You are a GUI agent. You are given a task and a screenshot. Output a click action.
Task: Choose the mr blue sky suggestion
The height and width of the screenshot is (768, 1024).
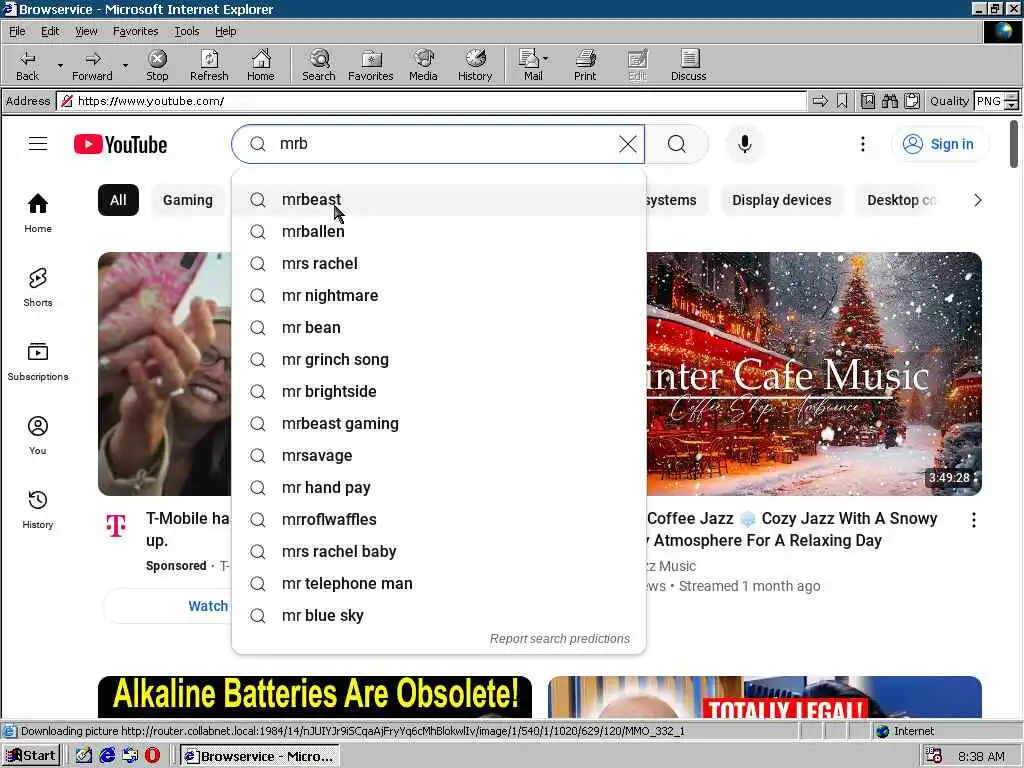[x=438, y=616]
